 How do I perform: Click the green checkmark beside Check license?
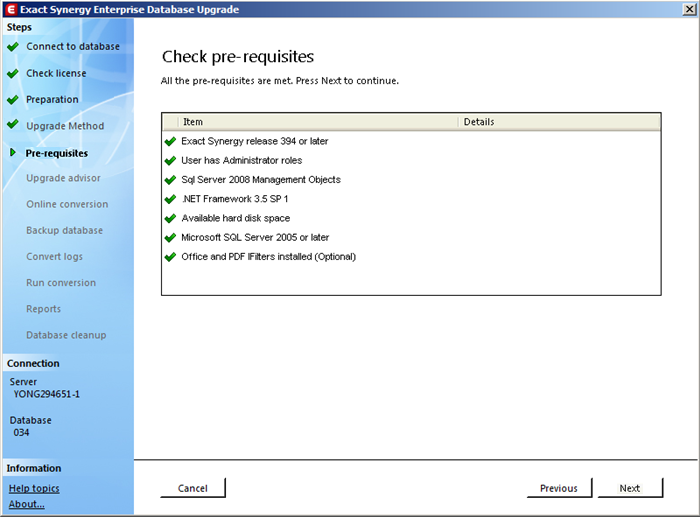tap(13, 73)
